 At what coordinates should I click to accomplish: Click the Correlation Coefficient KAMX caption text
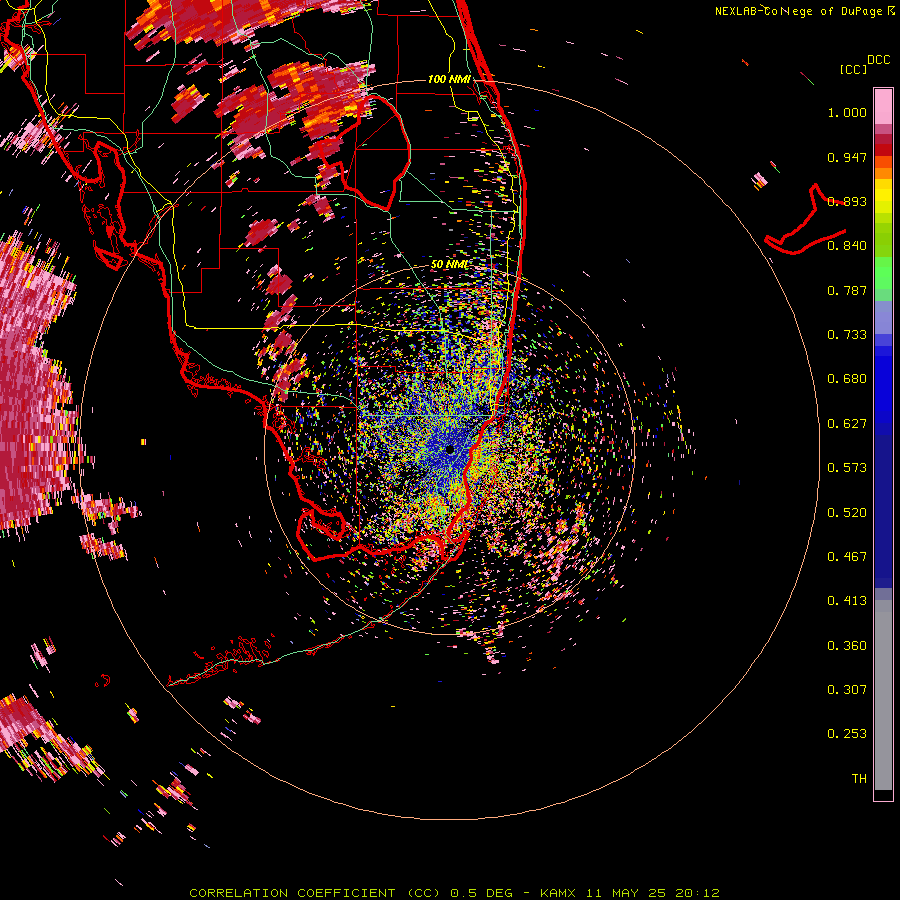click(454, 893)
